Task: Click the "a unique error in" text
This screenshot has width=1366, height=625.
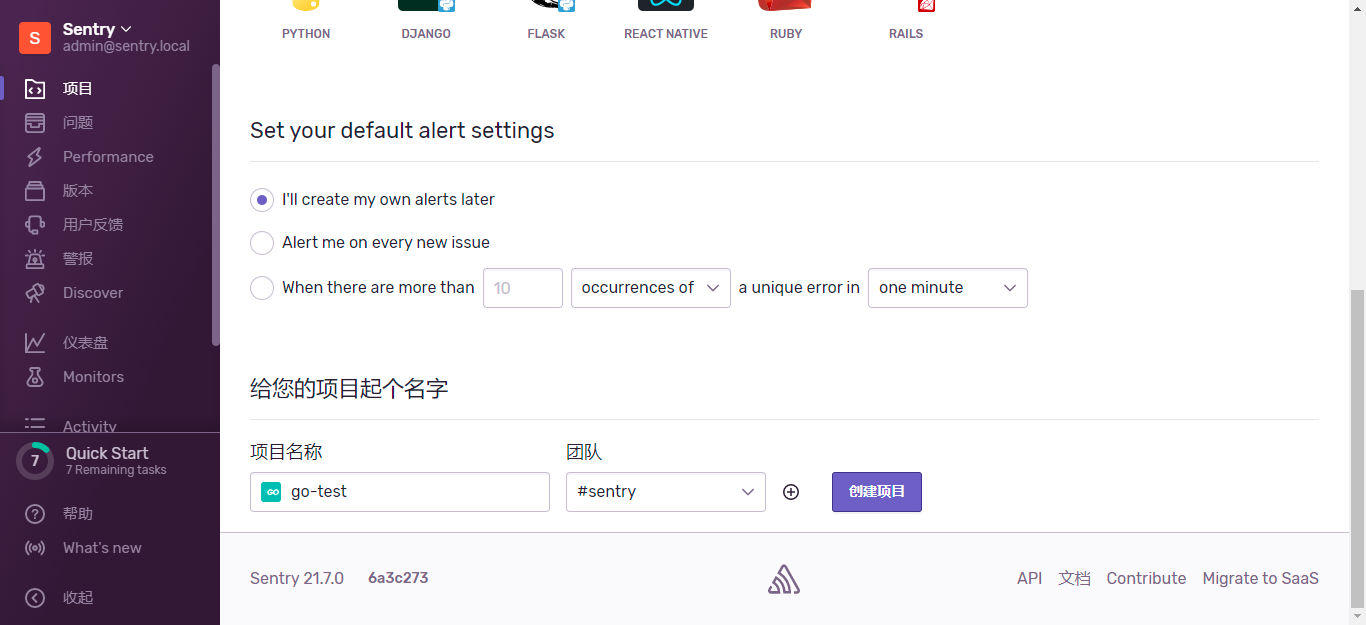Action: (x=799, y=288)
